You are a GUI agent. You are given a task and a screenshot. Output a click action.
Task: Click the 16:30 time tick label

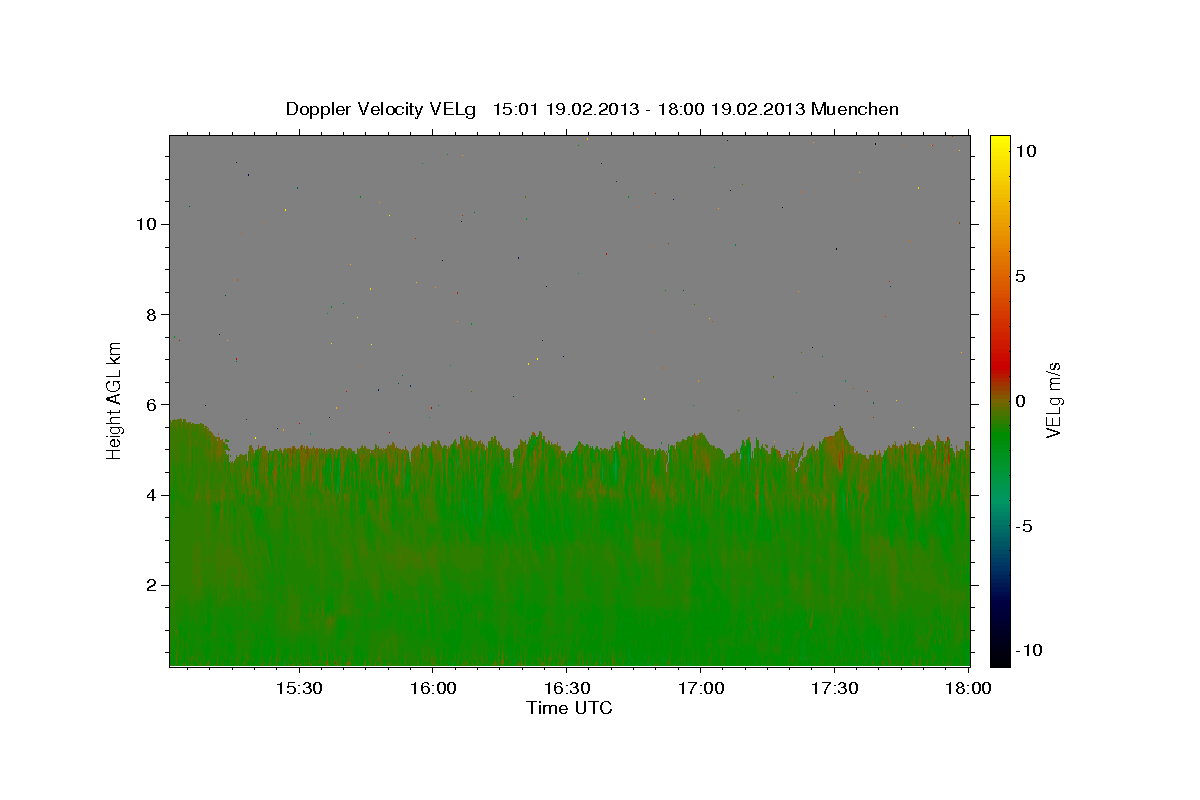click(567, 689)
